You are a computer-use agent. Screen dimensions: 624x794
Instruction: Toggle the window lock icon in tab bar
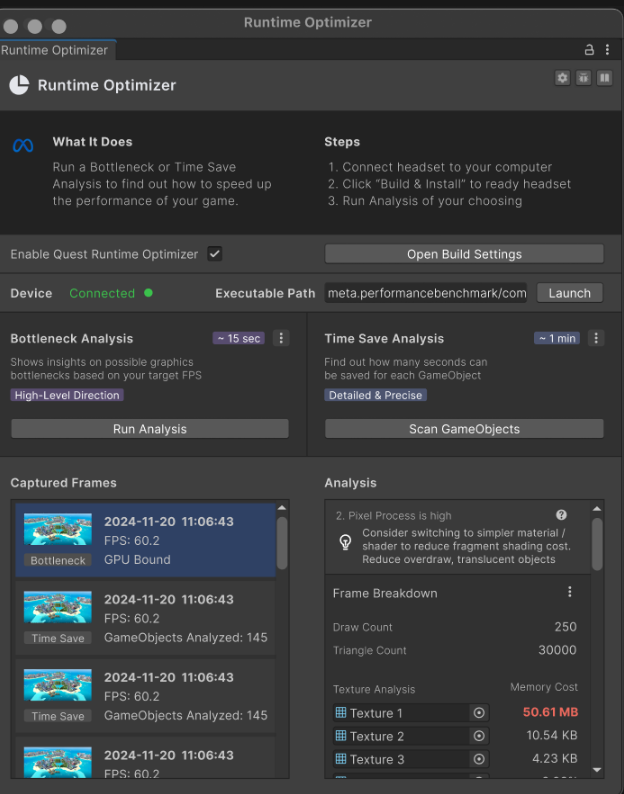pyautogui.click(x=589, y=50)
